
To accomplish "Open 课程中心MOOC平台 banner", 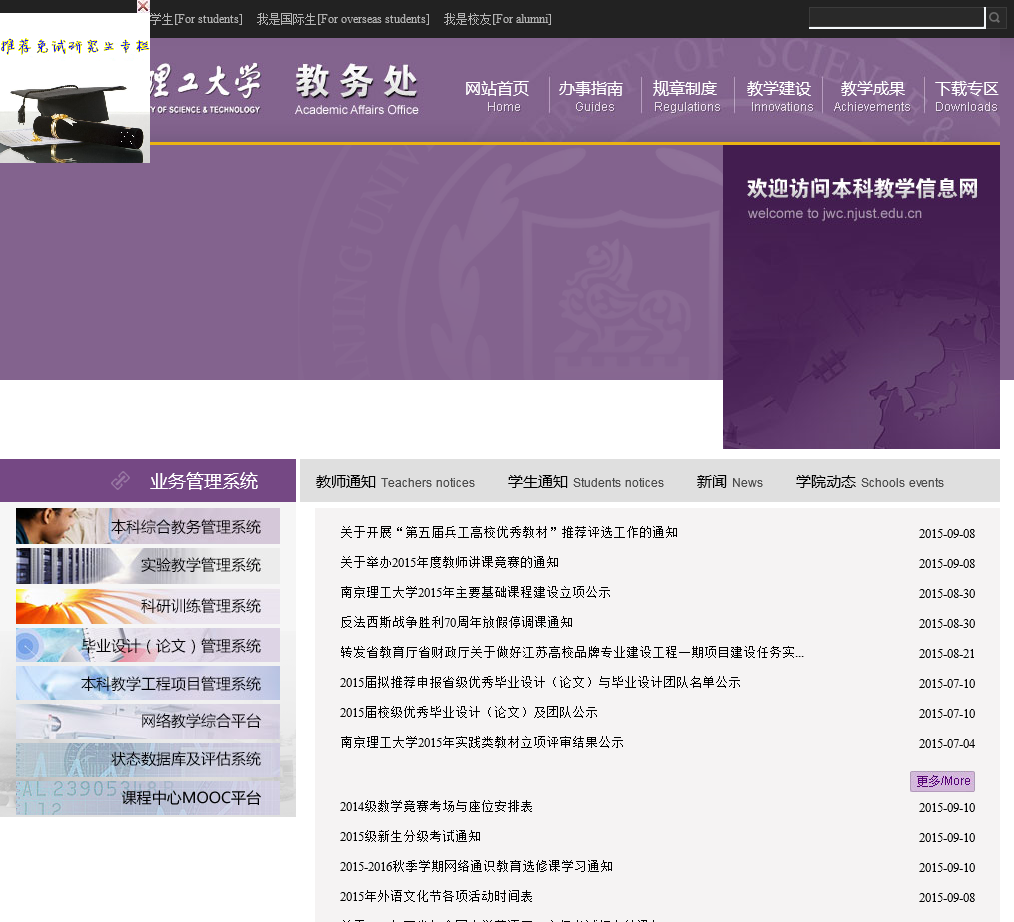I will [148, 798].
